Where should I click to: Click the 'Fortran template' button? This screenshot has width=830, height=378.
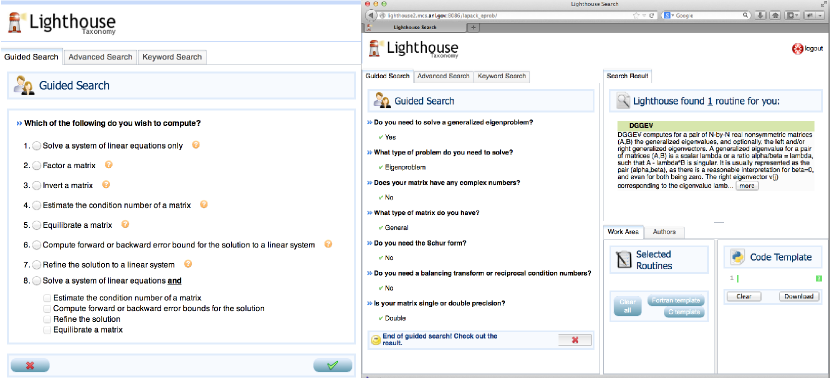pyautogui.click(x=676, y=300)
